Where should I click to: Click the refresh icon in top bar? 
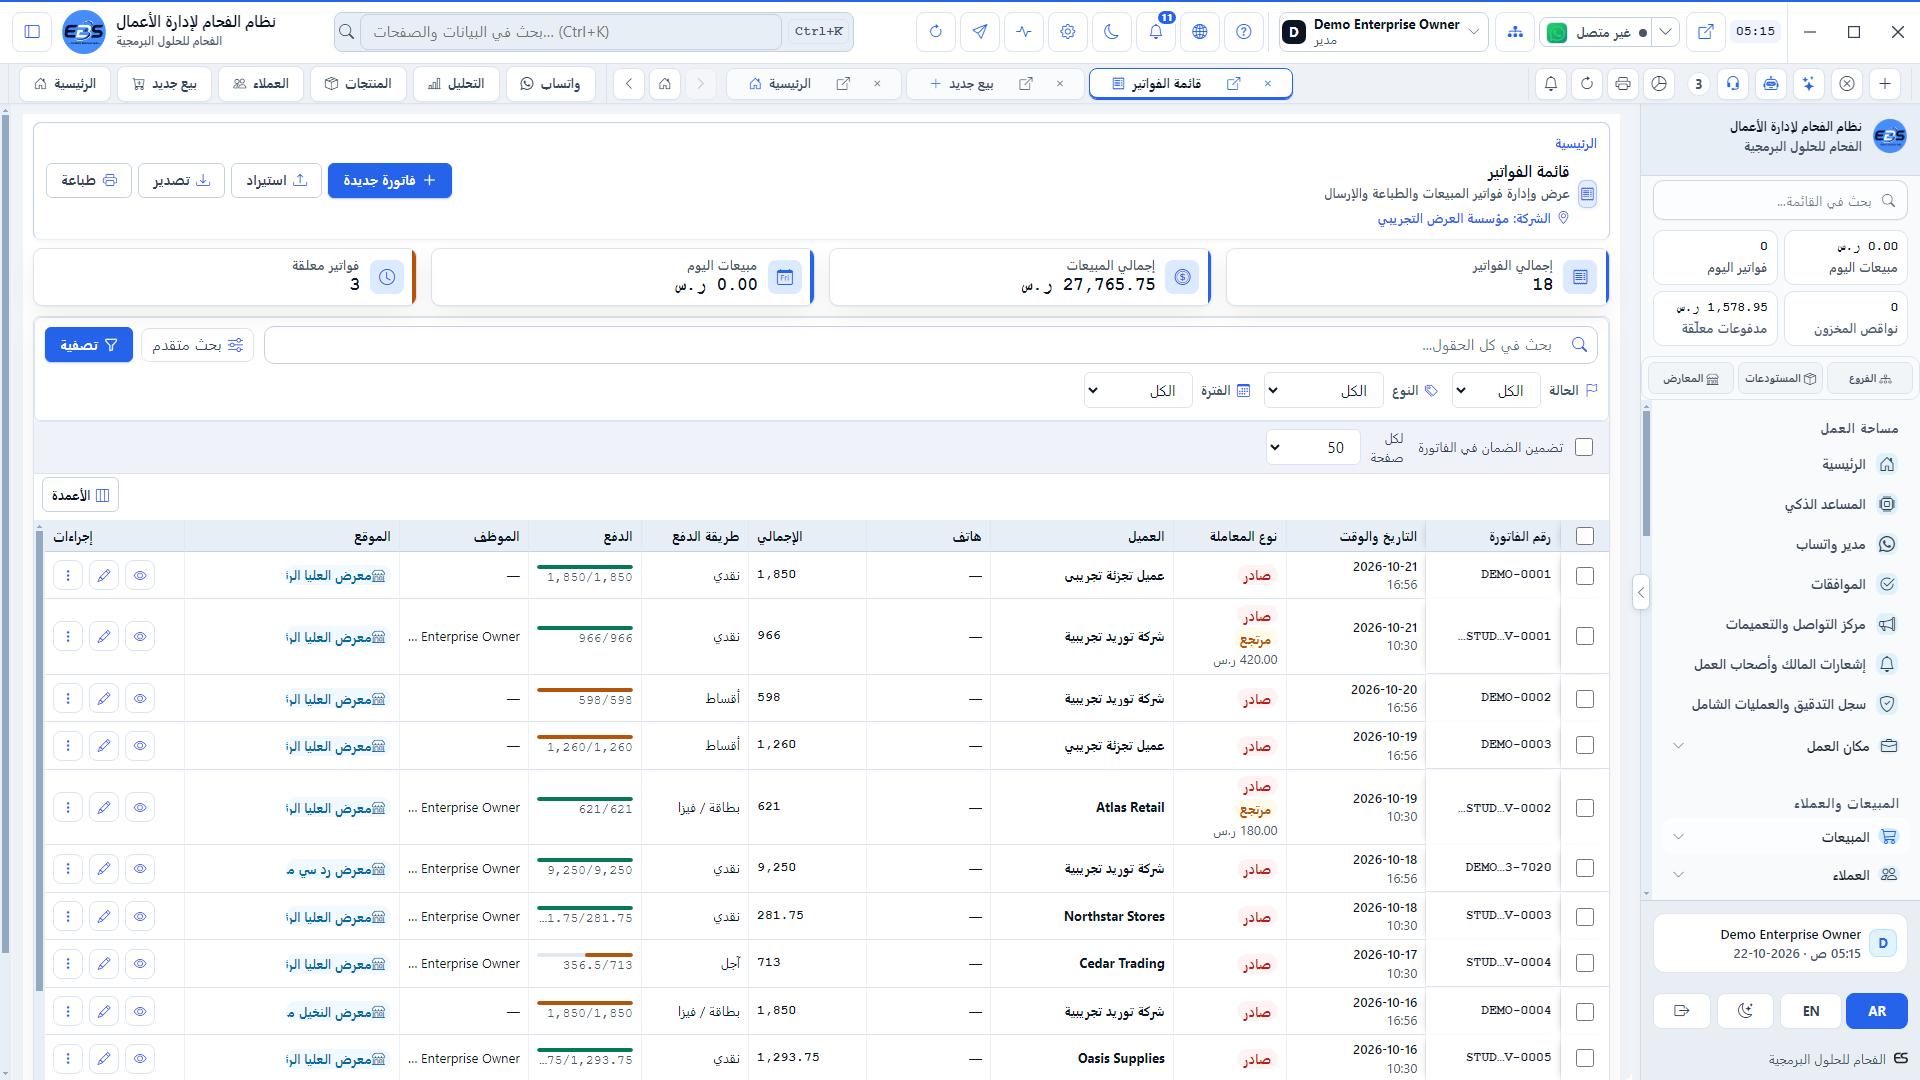tap(936, 32)
